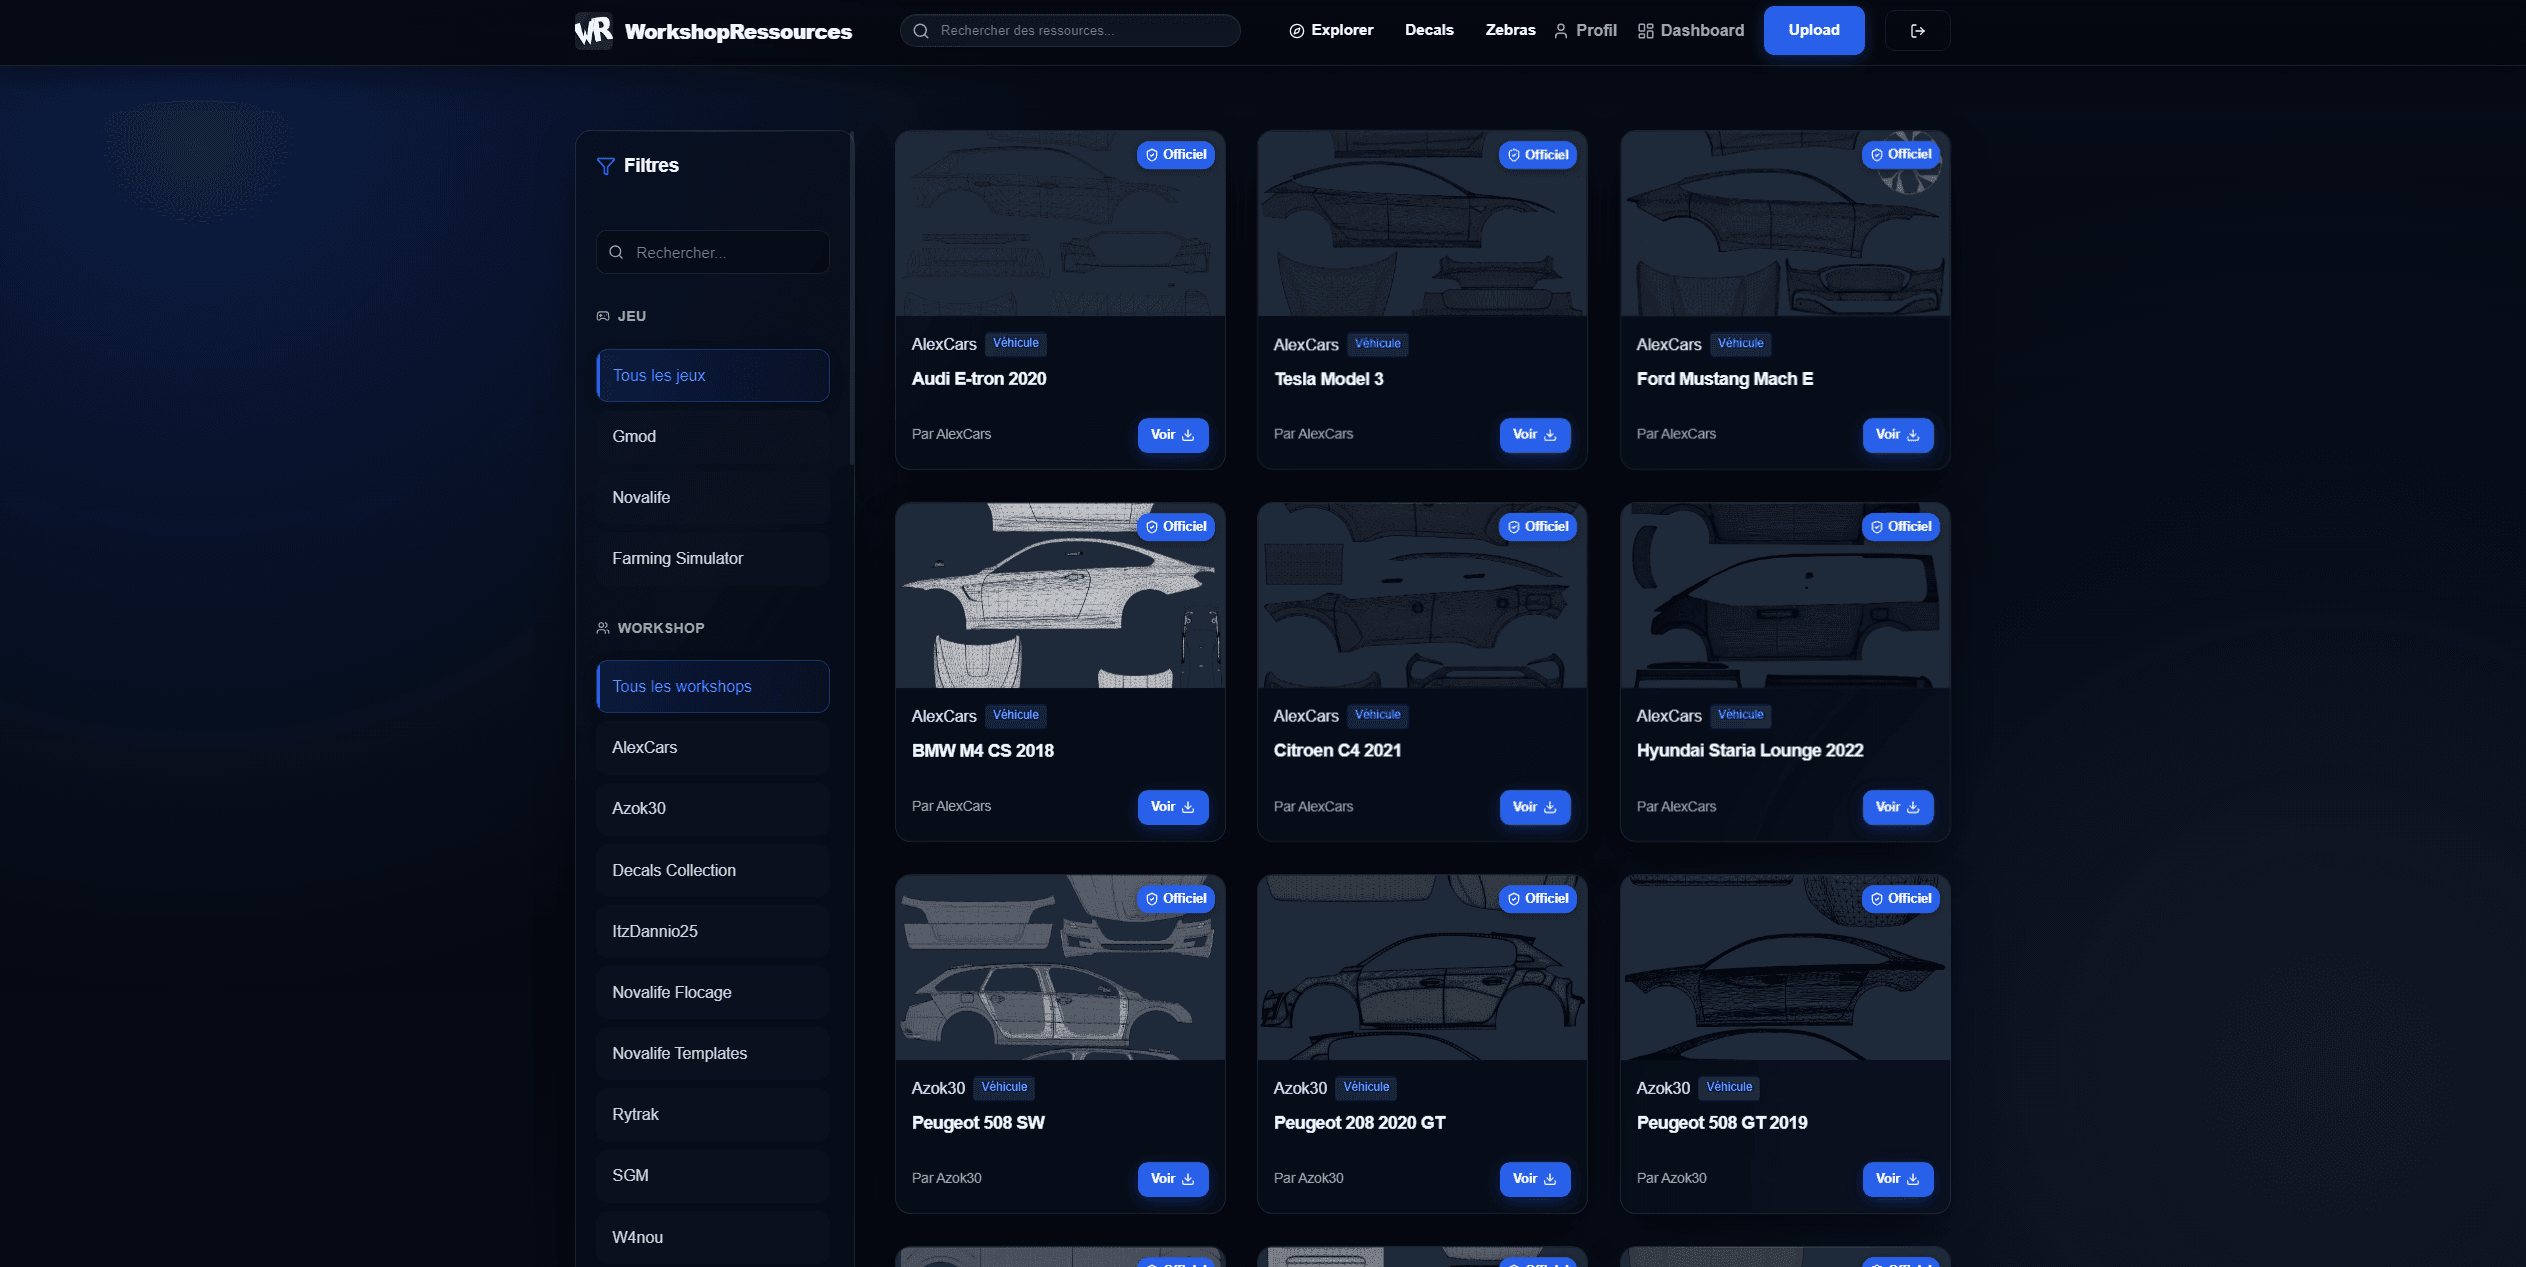2526x1267 pixels.
Task: Click the Officiel badge on Tesla Model 3
Action: [1538, 155]
